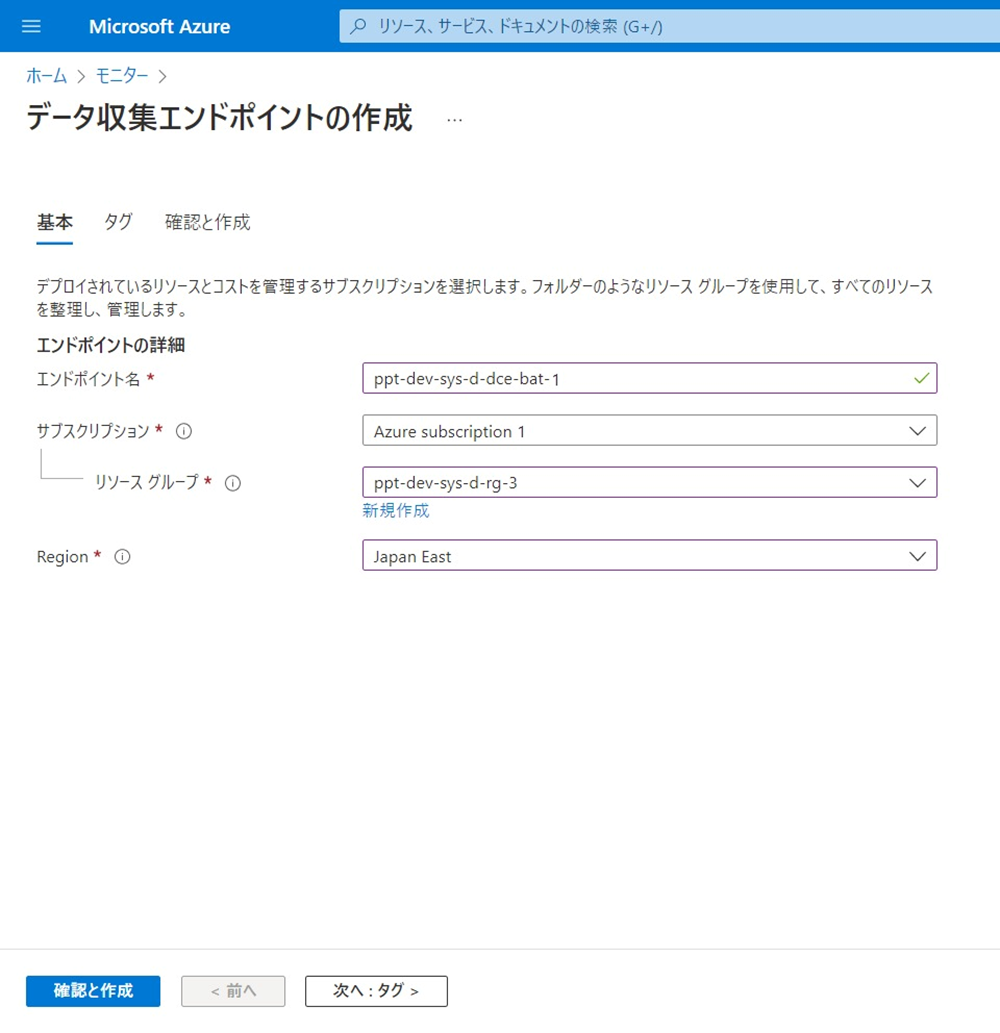Image resolution: width=1000 pixels, height=1033 pixels.
Task: Click the info icon beside Region
Action: (x=123, y=557)
